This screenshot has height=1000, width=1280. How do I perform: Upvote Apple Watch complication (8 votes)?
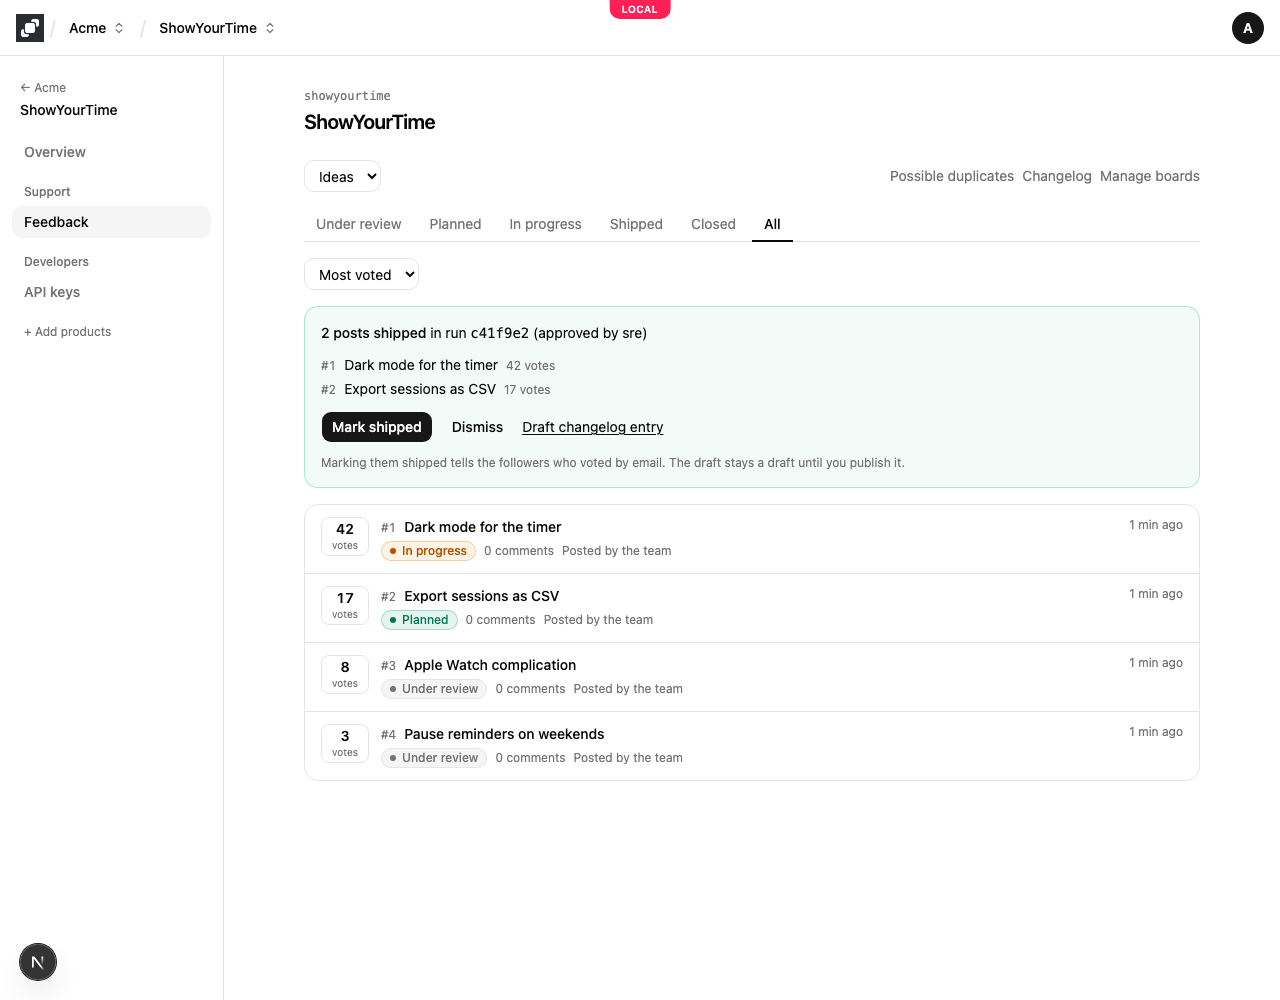tap(345, 674)
